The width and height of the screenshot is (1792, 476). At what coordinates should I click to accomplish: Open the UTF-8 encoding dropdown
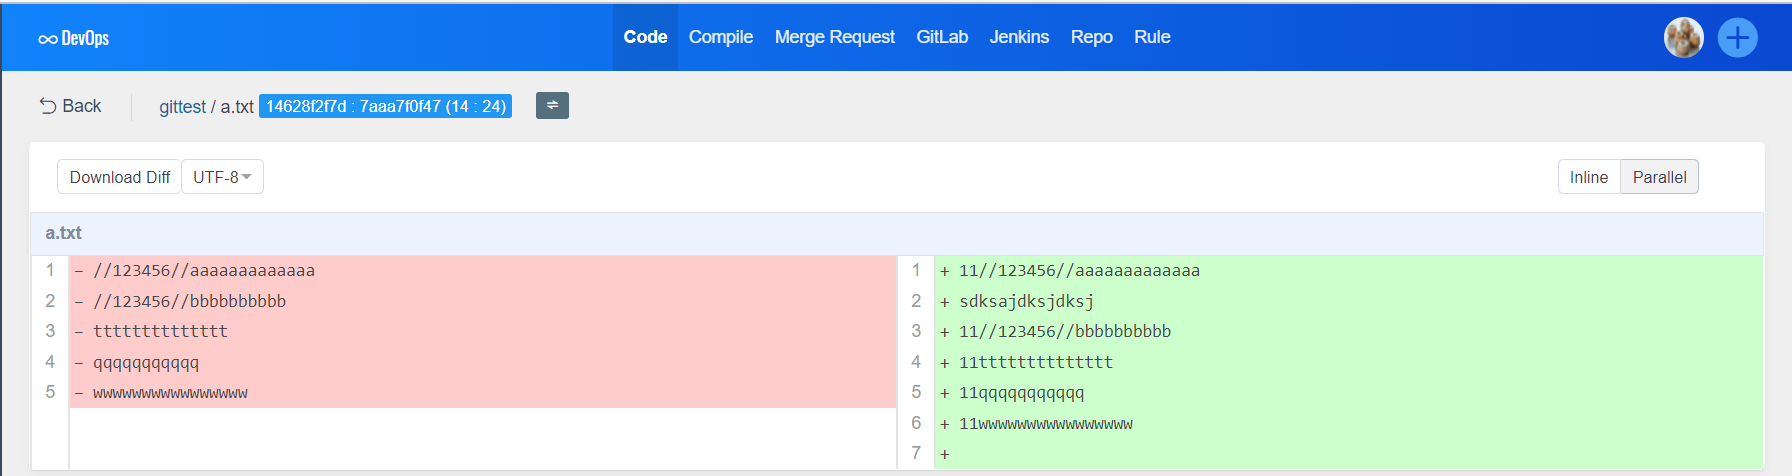tap(222, 177)
